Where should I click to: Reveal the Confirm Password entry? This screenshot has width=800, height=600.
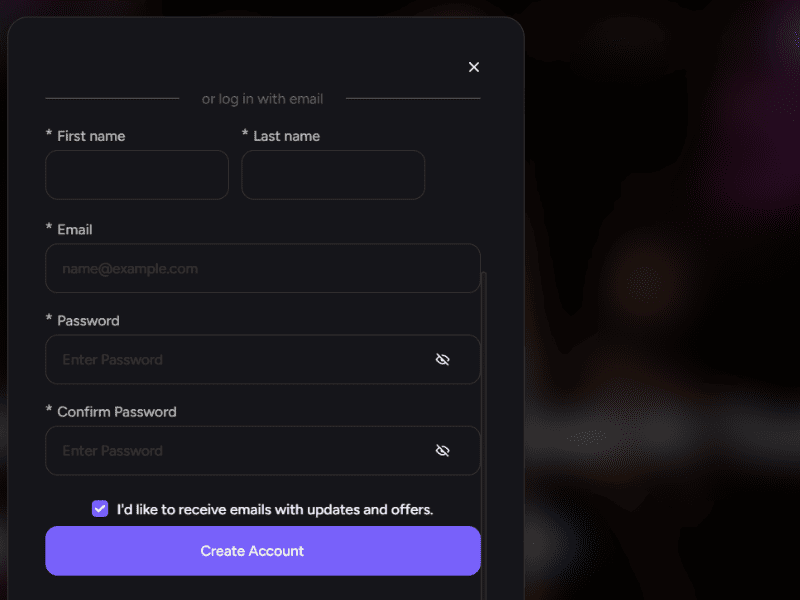(443, 451)
